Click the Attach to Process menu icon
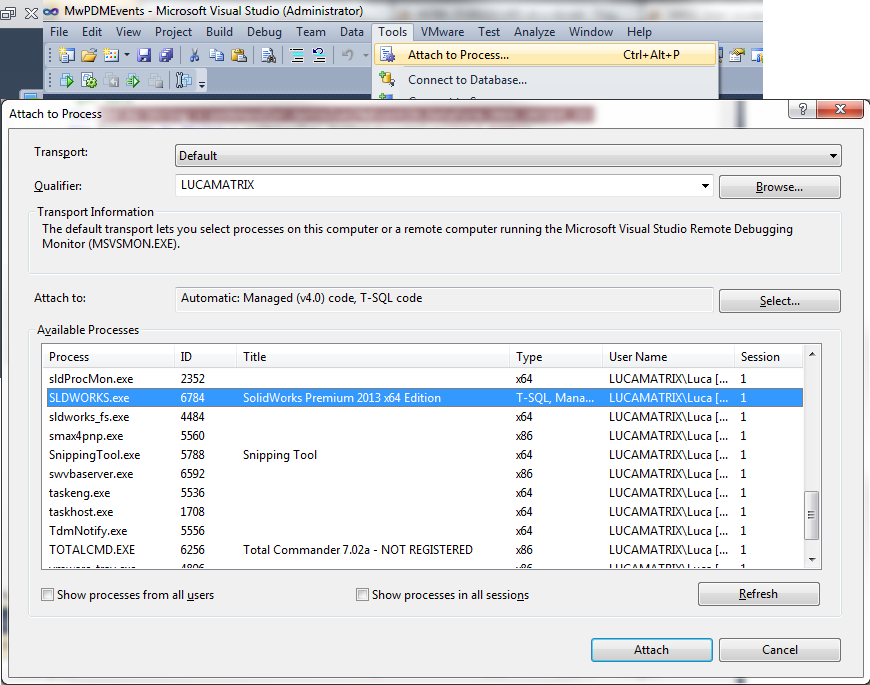The width and height of the screenshot is (870, 685). pos(387,55)
